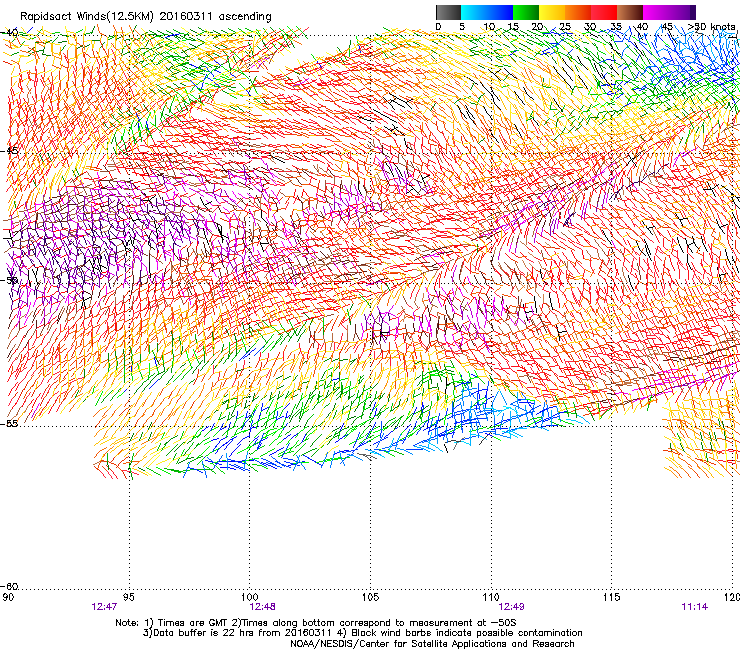Click the dark purple 45-50 knots legend segment

pyautogui.click(x=682, y=12)
